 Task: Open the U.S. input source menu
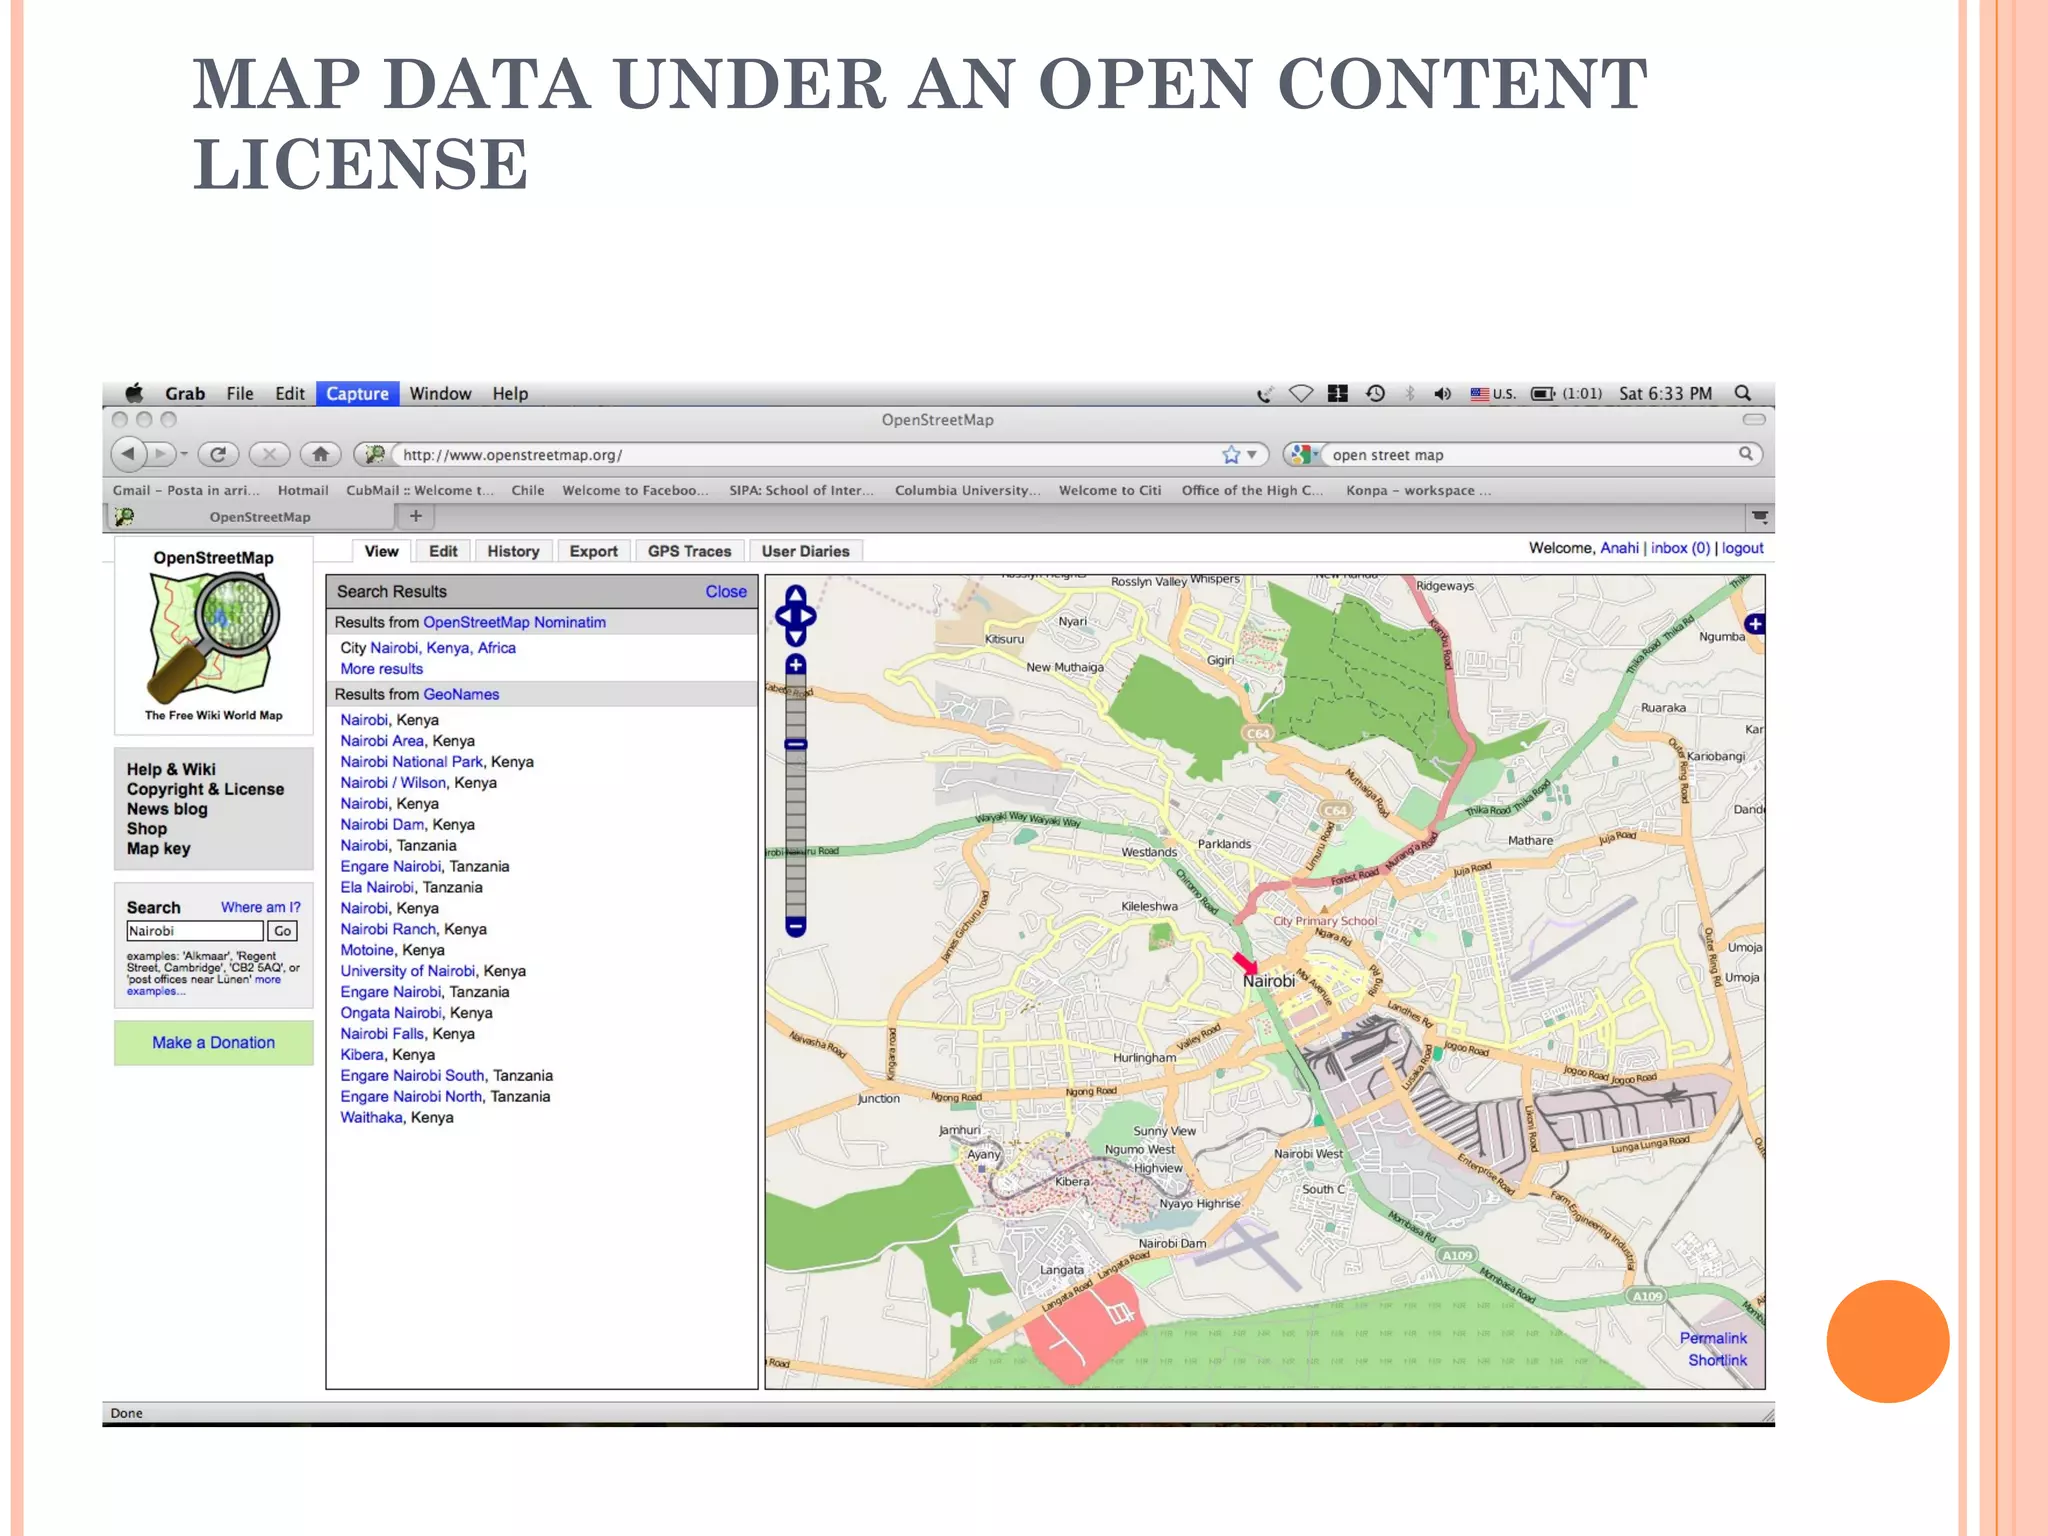[x=1494, y=394]
